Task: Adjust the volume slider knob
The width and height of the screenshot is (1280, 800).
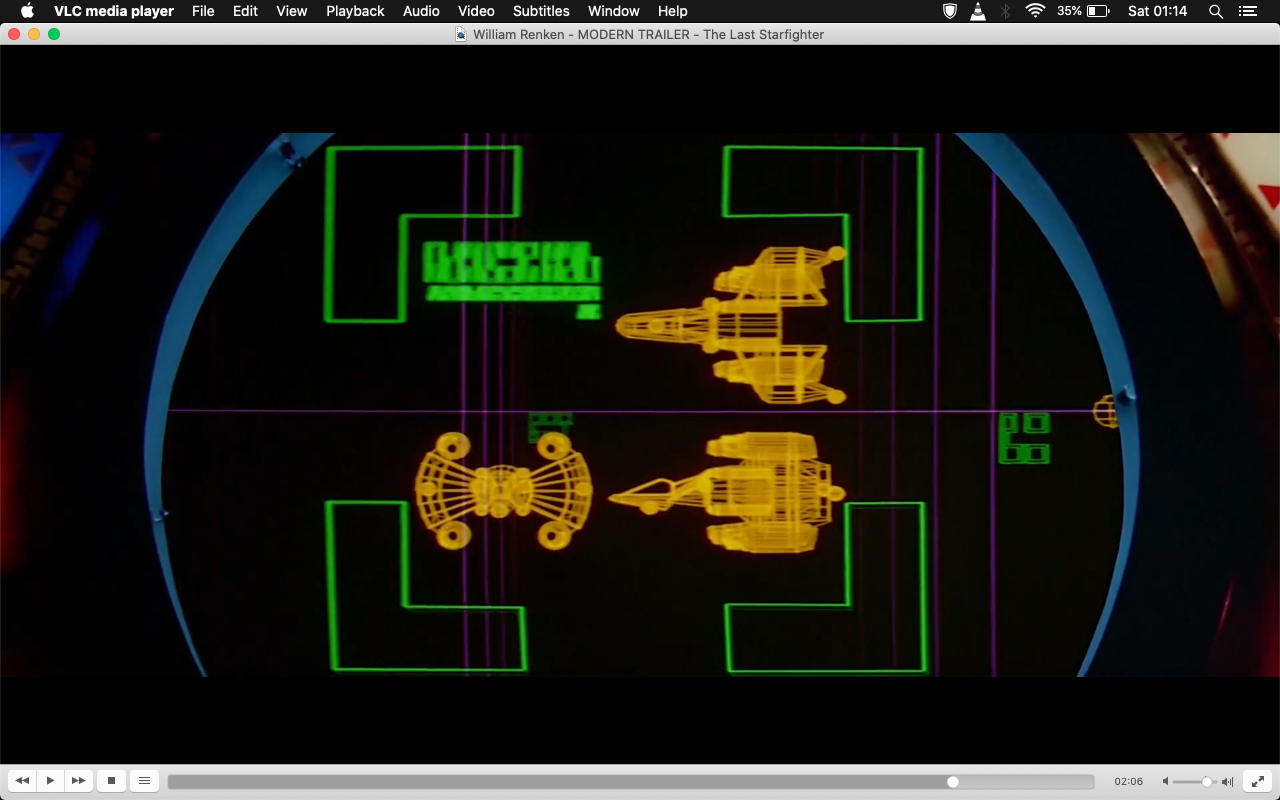Action: (1207, 781)
